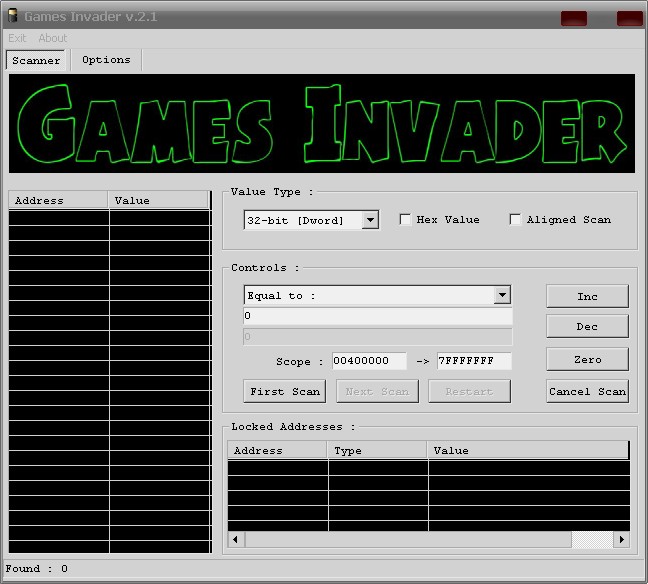Click the Scope start address field 00400000
Viewport: 648px width, 584px height.
click(x=369, y=361)
